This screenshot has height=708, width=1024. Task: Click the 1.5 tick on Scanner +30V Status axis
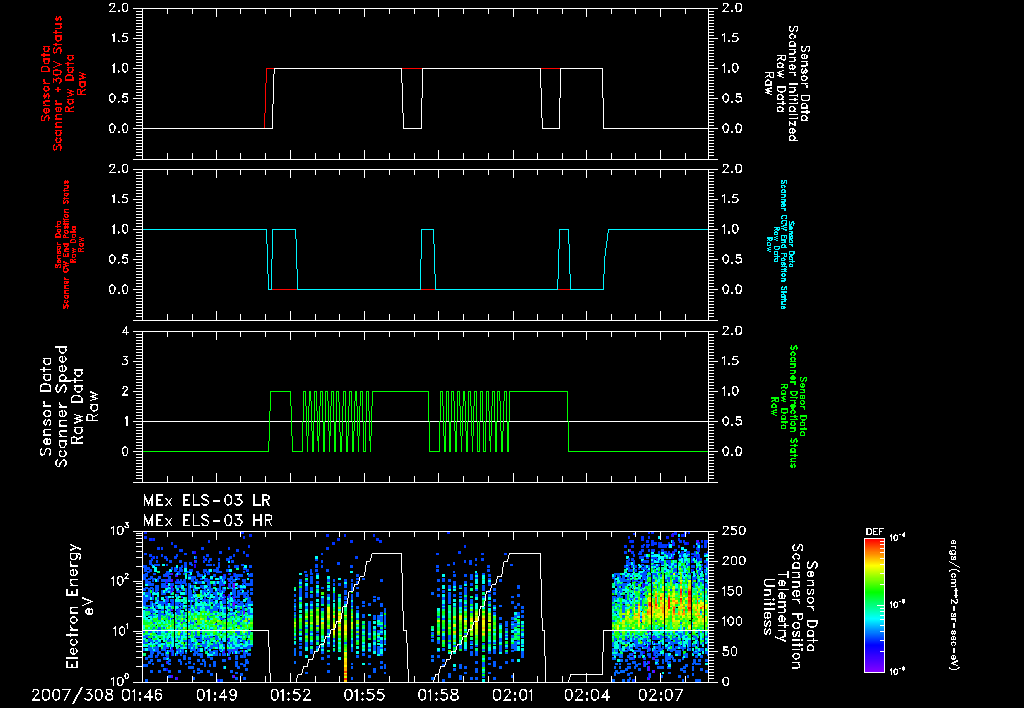(118, 38)
